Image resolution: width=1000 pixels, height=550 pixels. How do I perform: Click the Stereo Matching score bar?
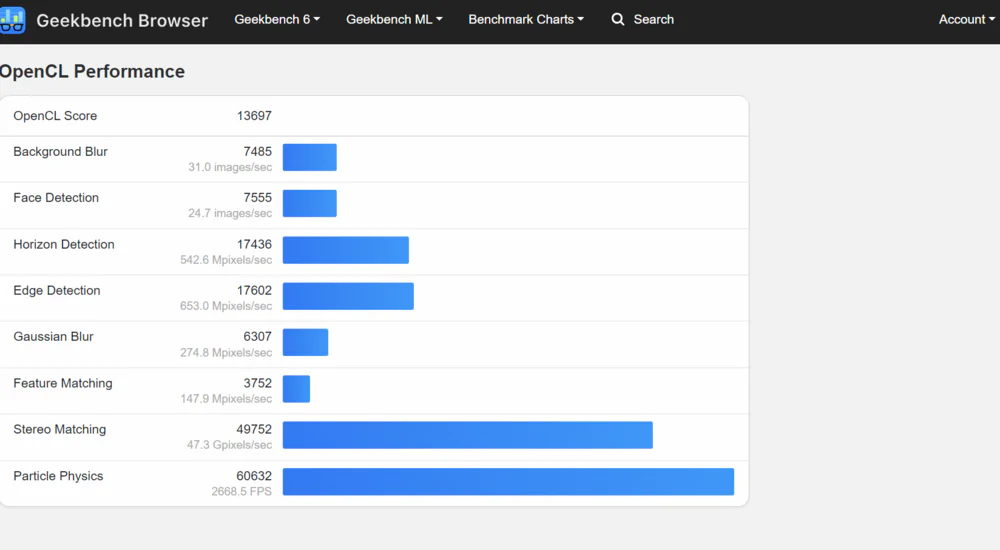coord(467,435)
